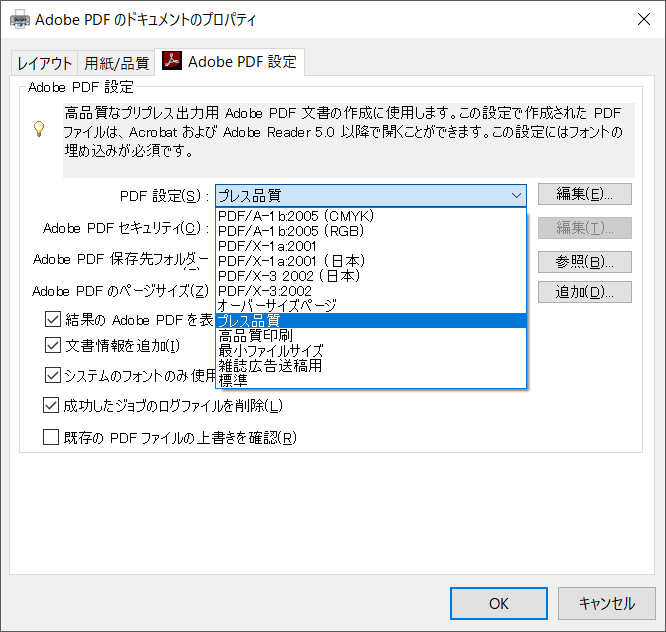Click the キャンセル button
Screen dimensions: 666x632
[607, 604]
